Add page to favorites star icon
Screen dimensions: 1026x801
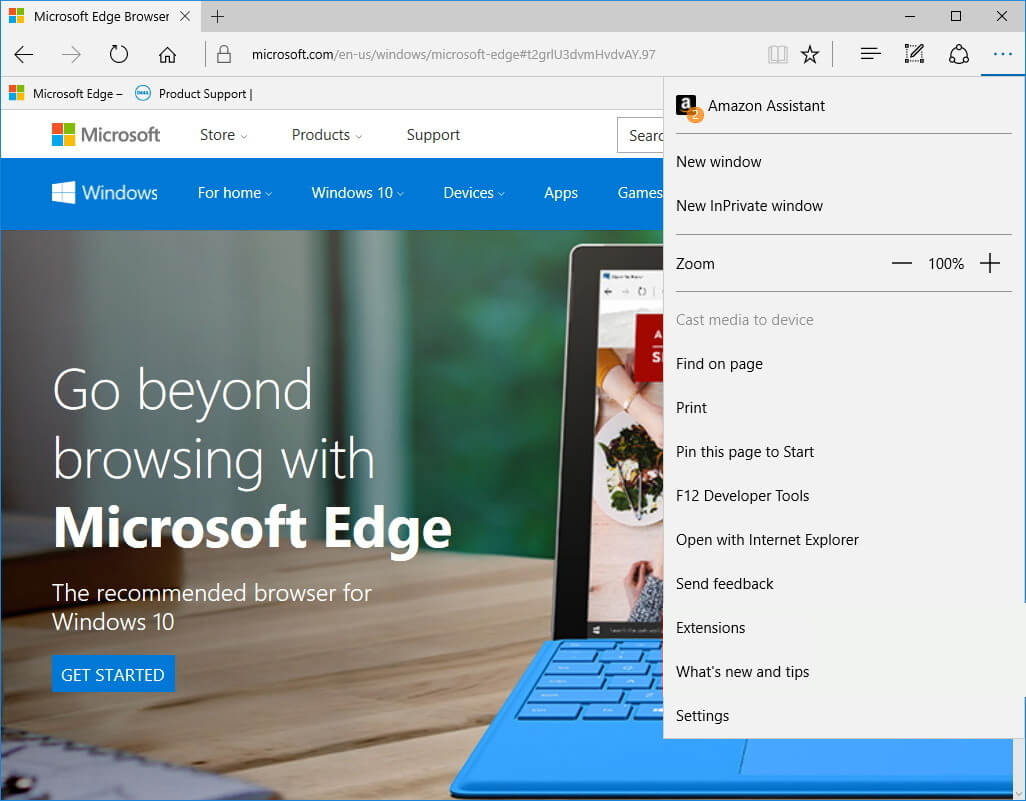[x=810, y=54]
